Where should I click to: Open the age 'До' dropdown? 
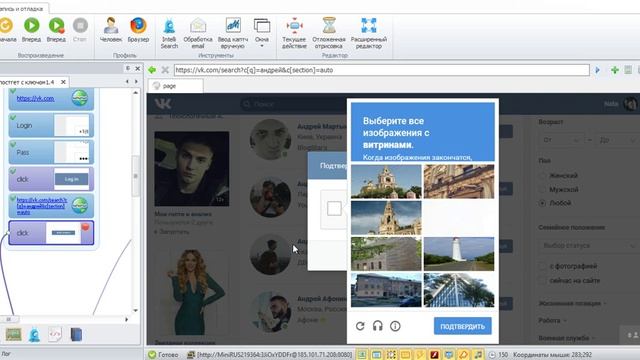[x=617, y=140]
